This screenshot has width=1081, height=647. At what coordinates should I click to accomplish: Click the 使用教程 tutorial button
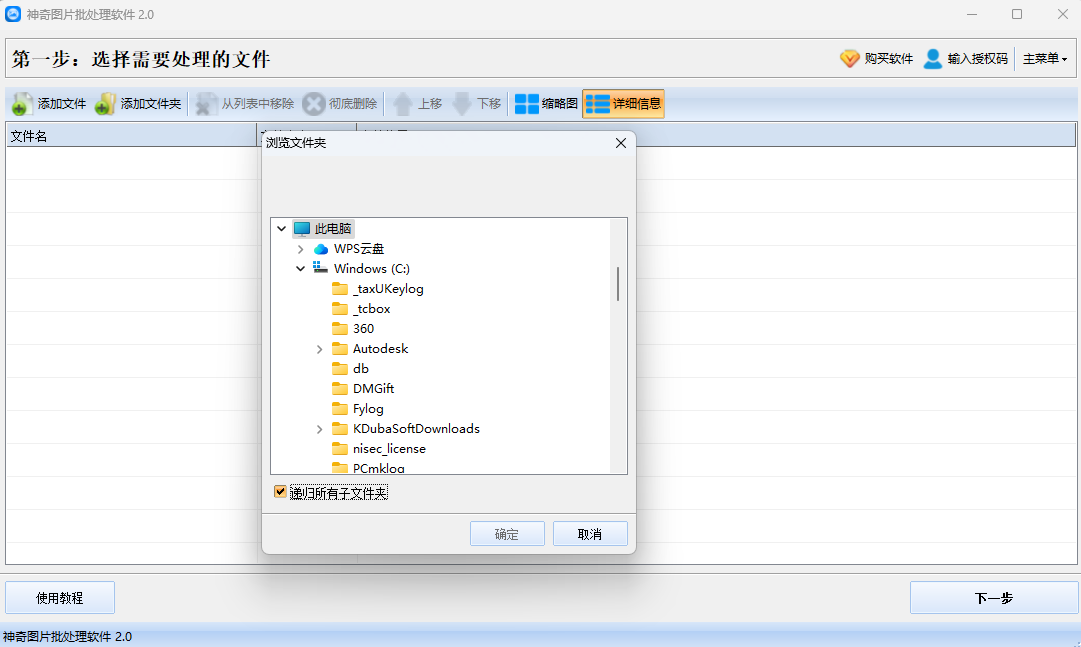click(x=60, y=598)
